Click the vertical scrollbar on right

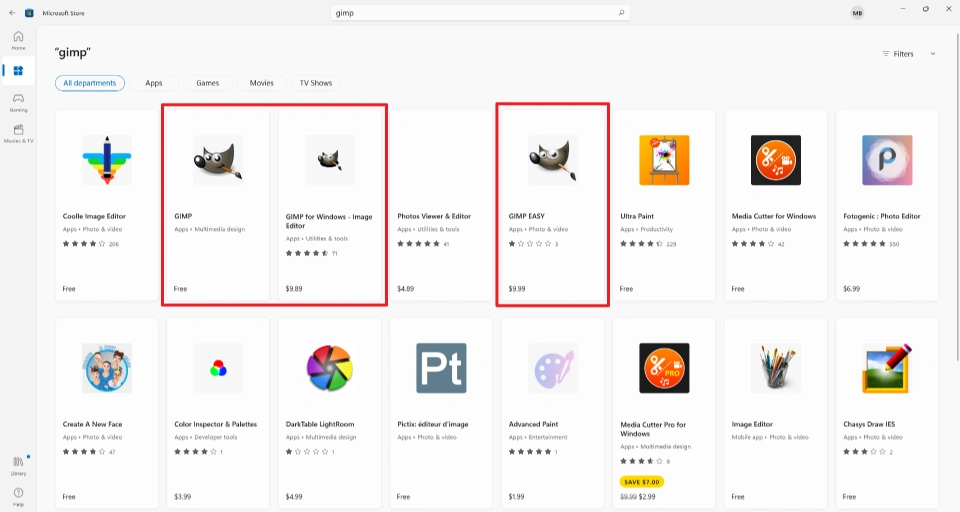point(955,200)
